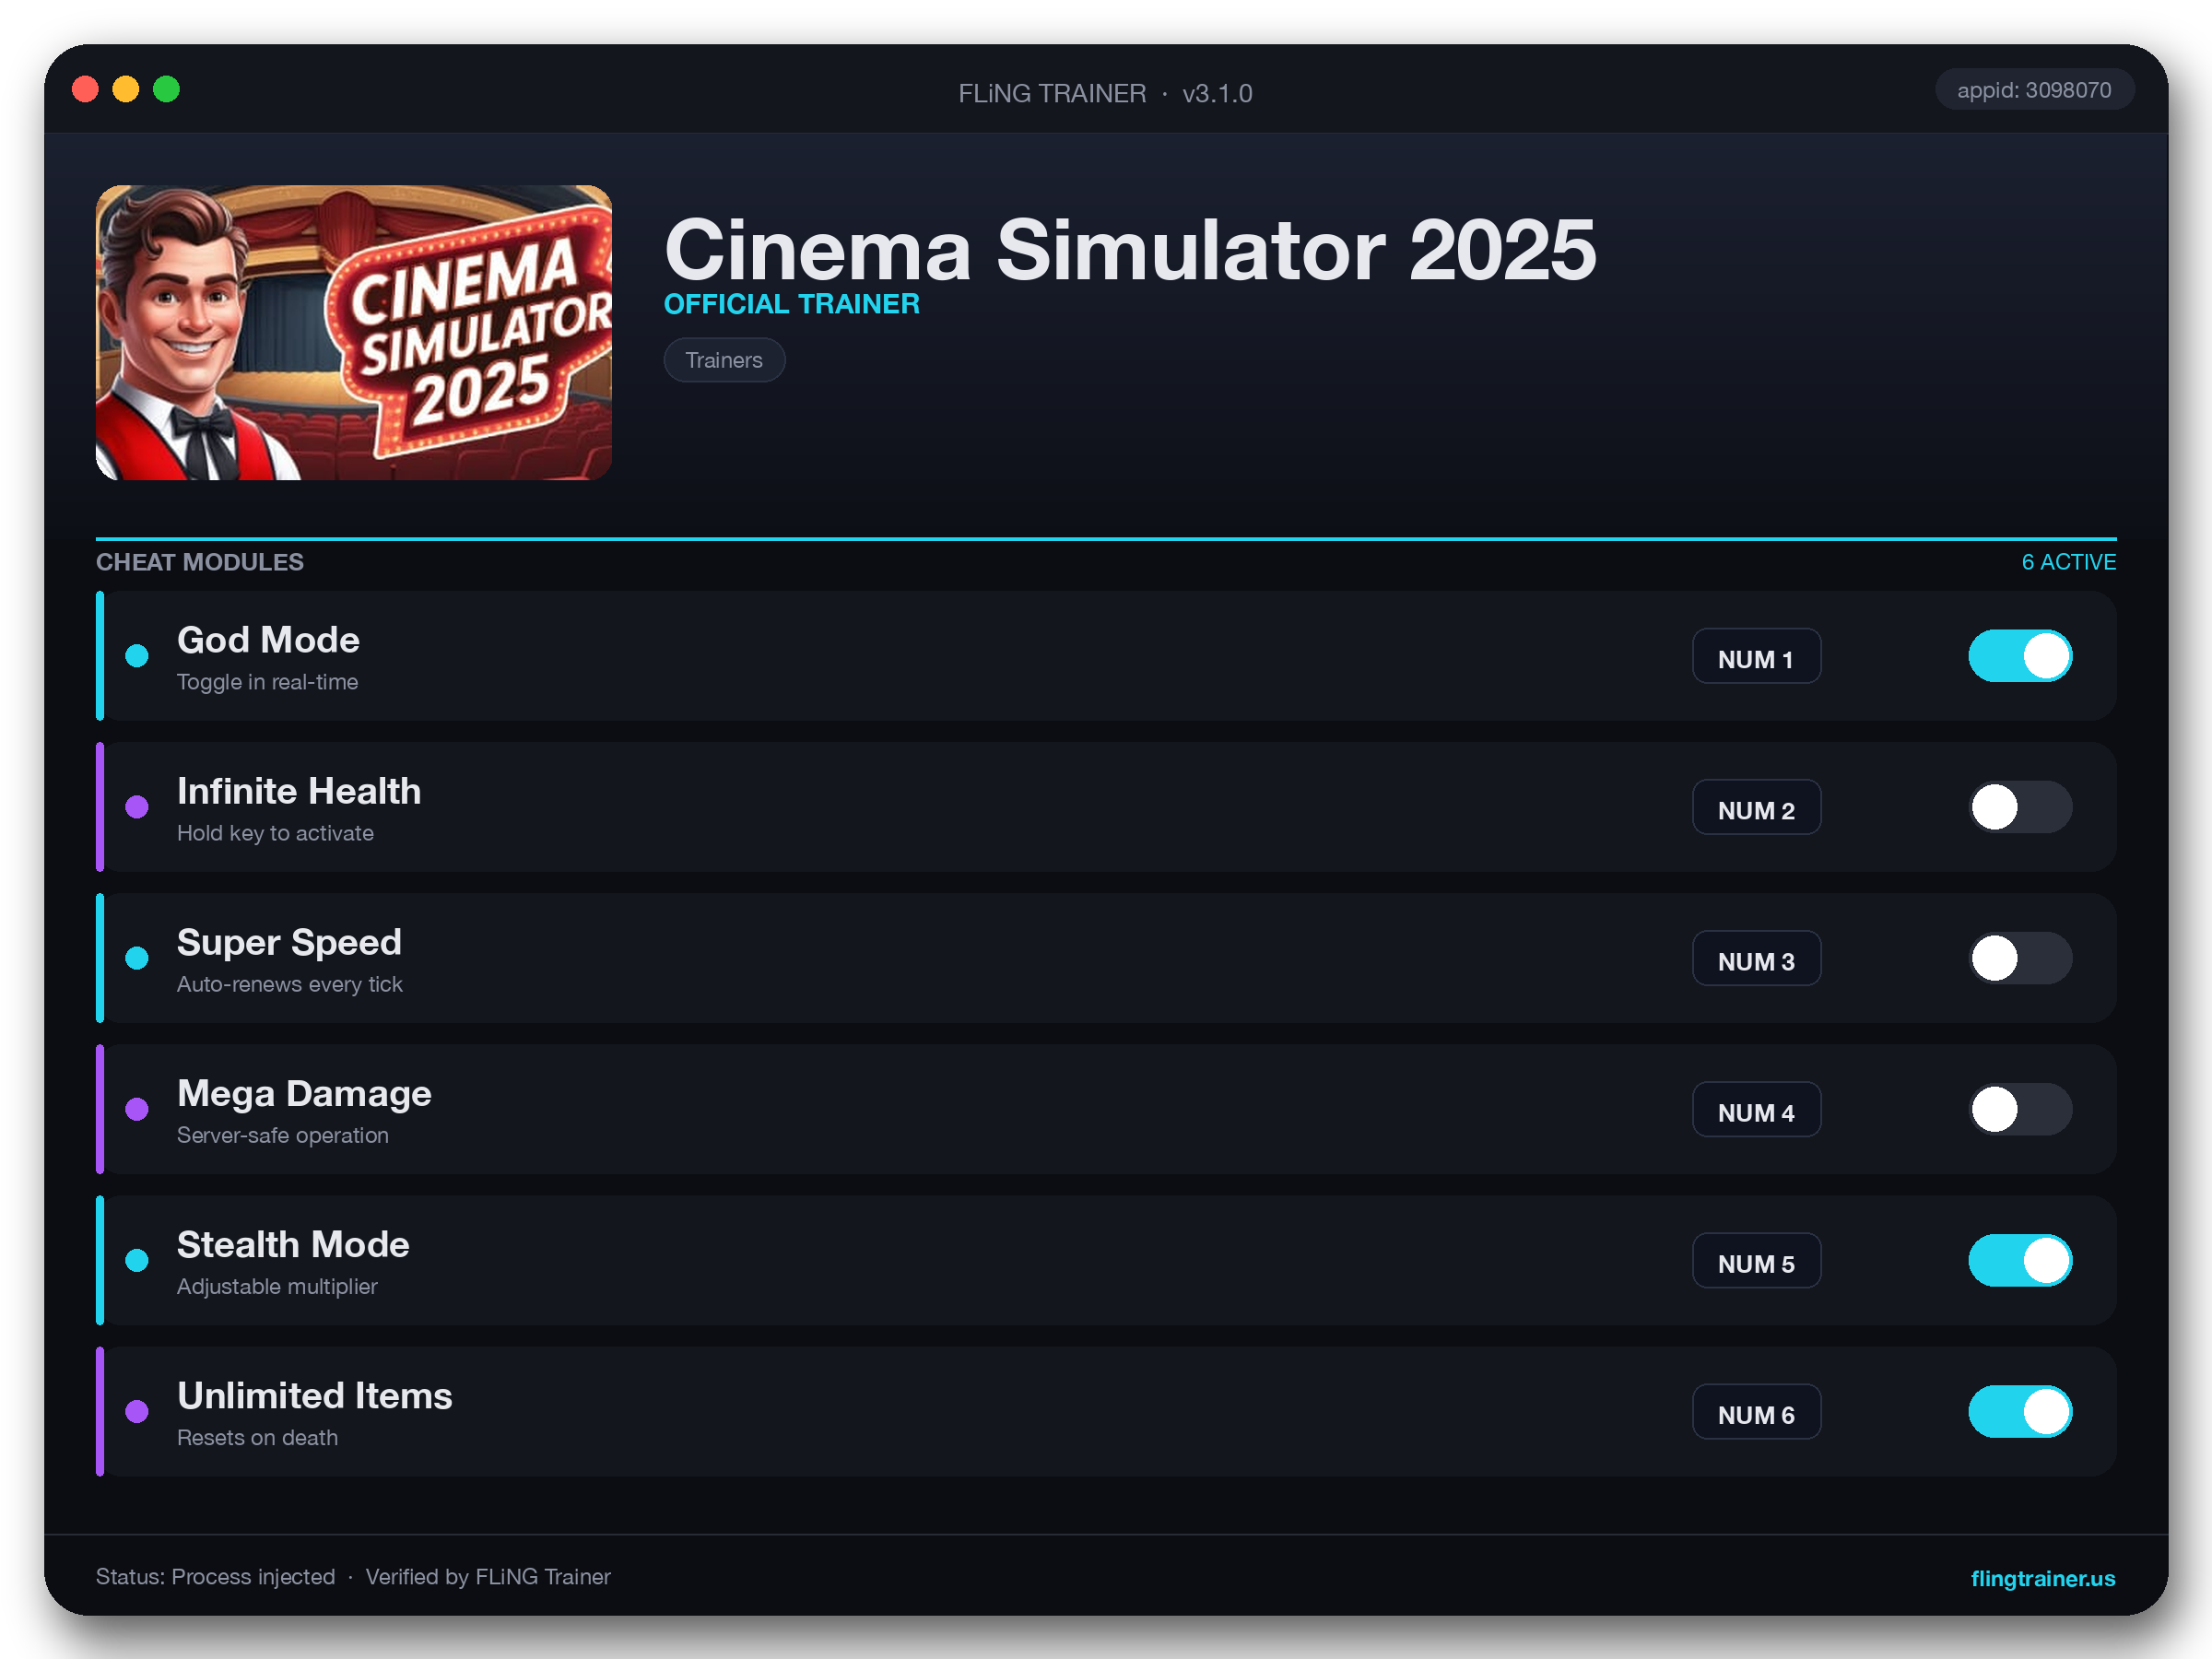
Task: Select the Mega Damage module title
Action: tap(304, 1093)
